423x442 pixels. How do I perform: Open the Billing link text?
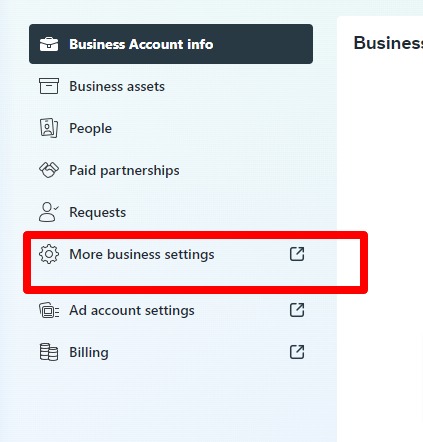tap(89, 352)
